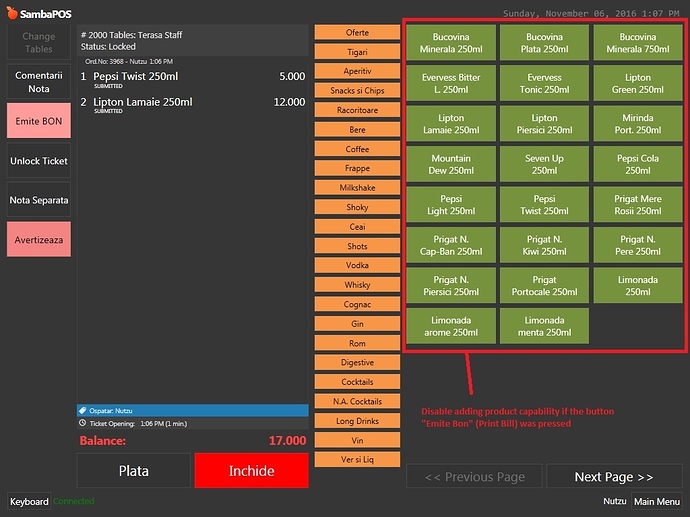Click the Ospatar: Nutzu tag bar
Viewport: 690px width, 517px height.
click(x=193, y=411)
